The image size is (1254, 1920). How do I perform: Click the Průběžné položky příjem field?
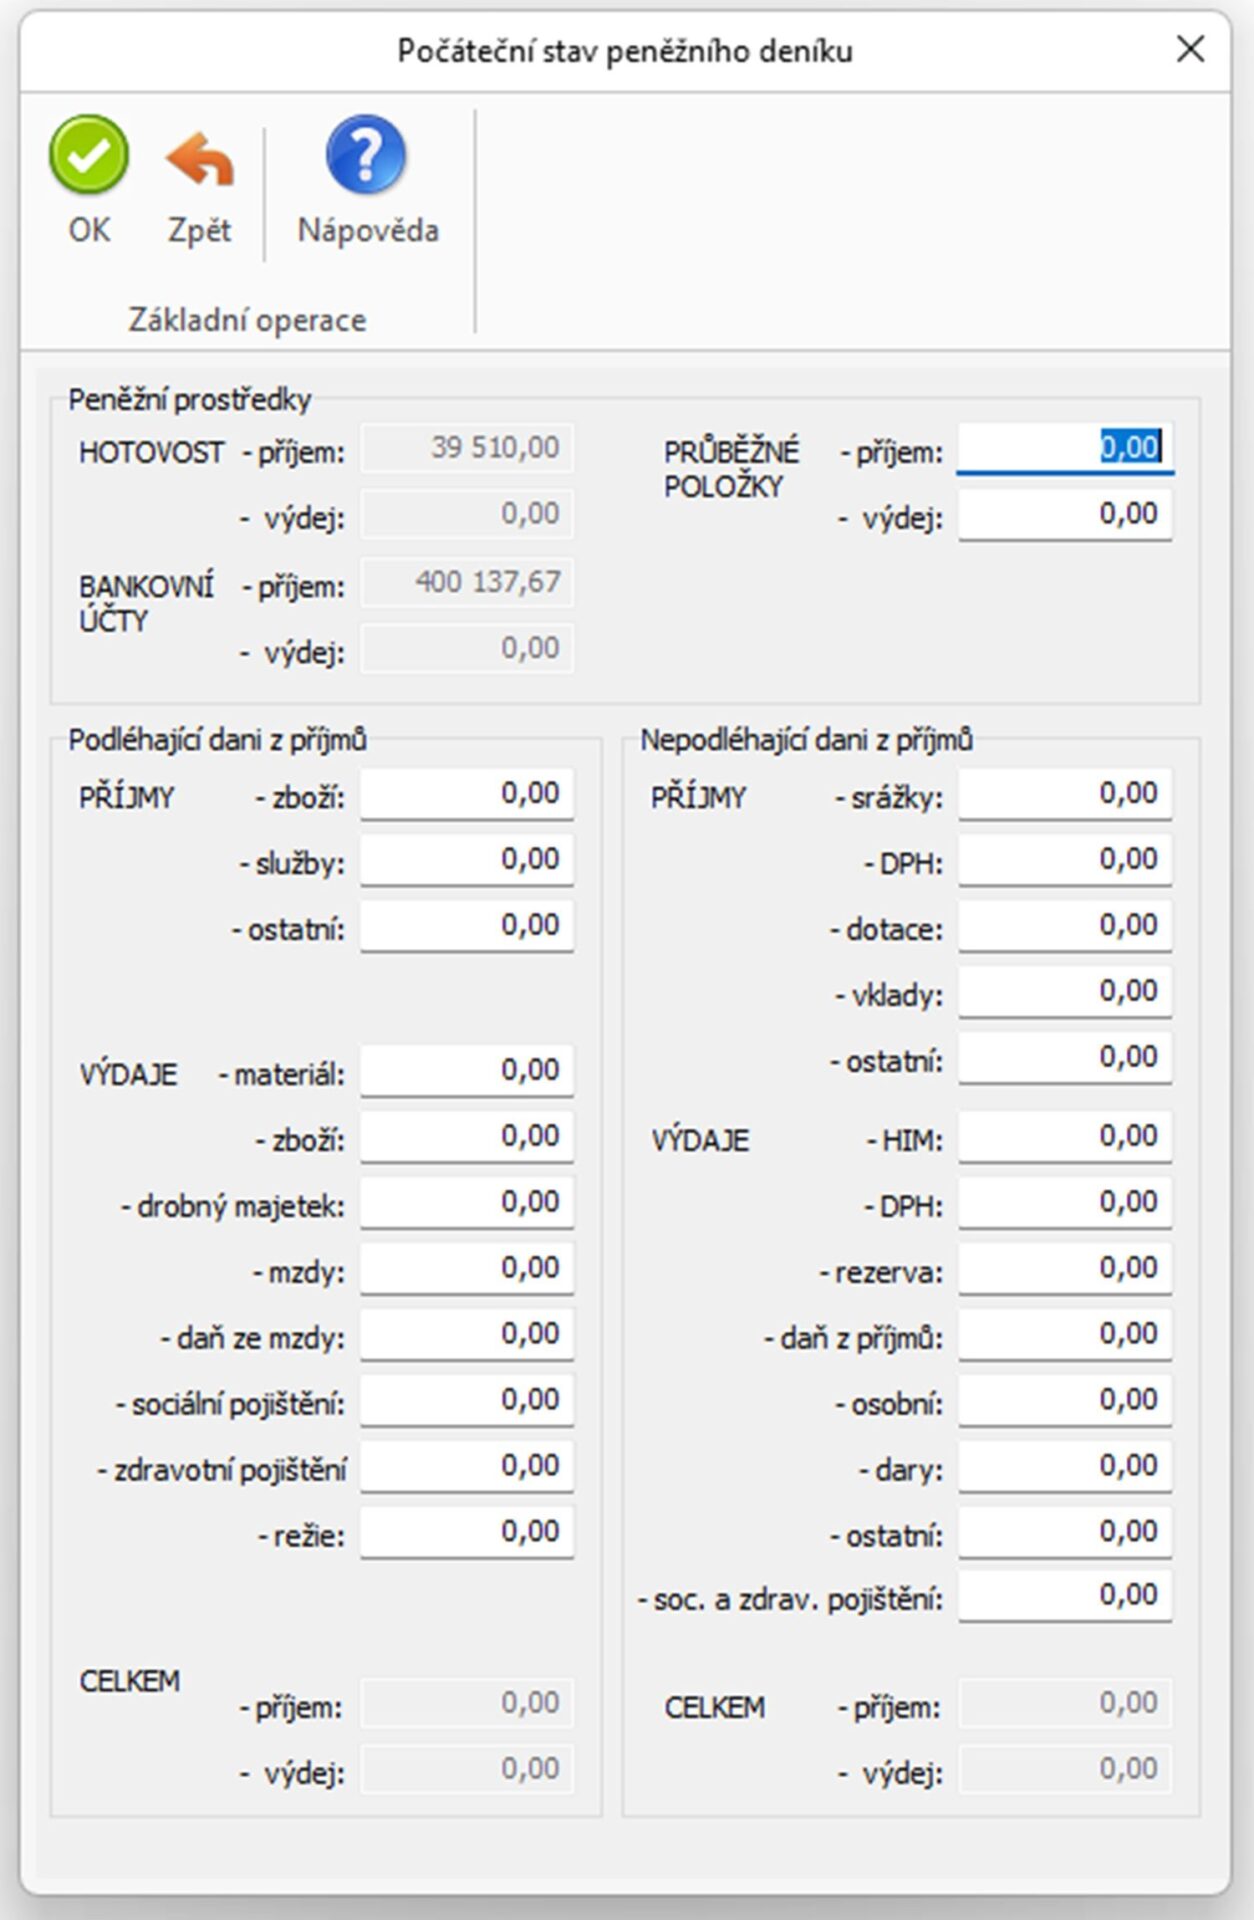[1064, 447]
